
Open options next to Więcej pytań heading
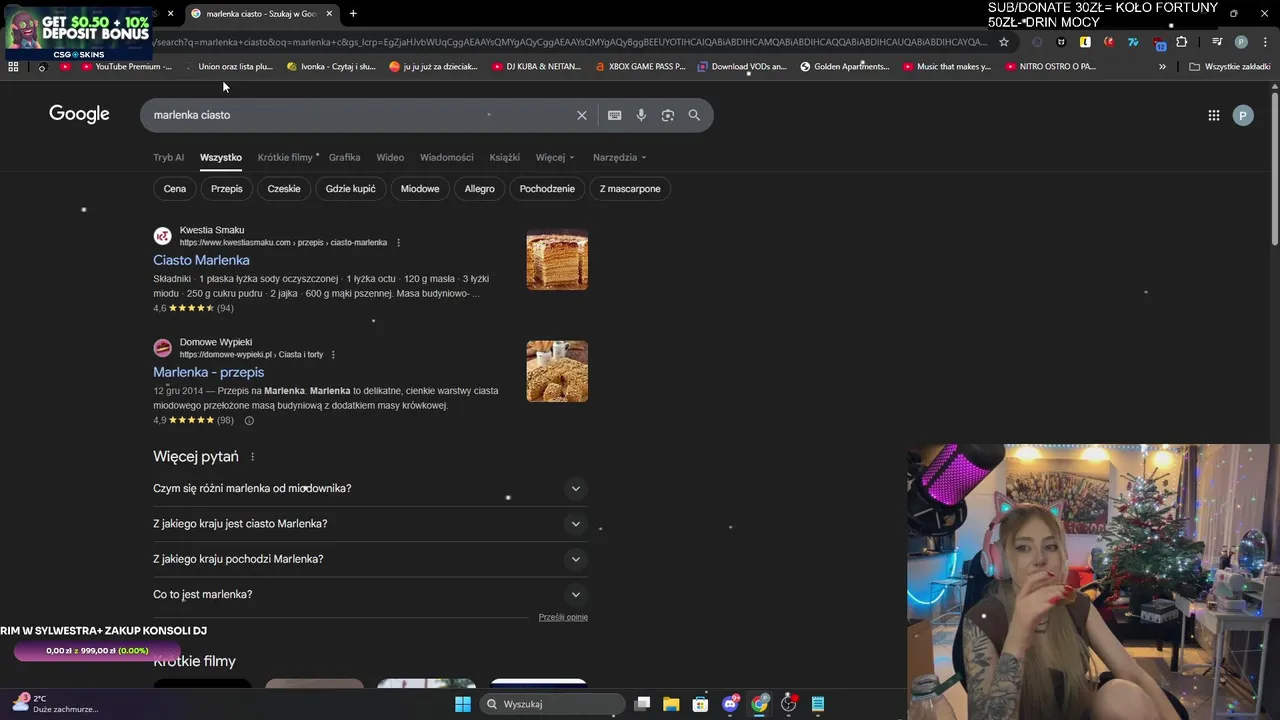pyautogui.click(x=252, y=457)
